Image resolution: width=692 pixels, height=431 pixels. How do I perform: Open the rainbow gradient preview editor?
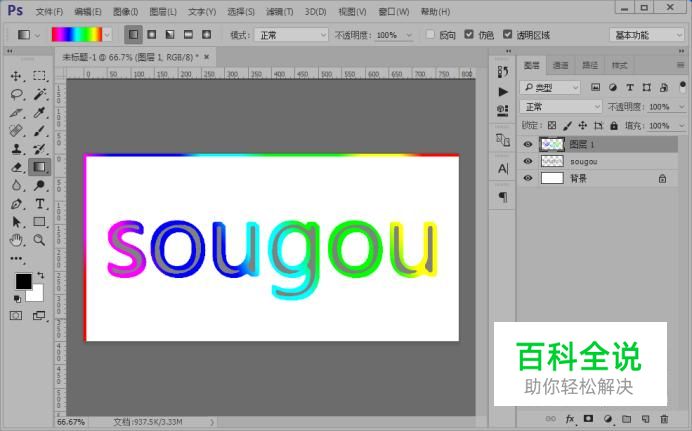77,35
